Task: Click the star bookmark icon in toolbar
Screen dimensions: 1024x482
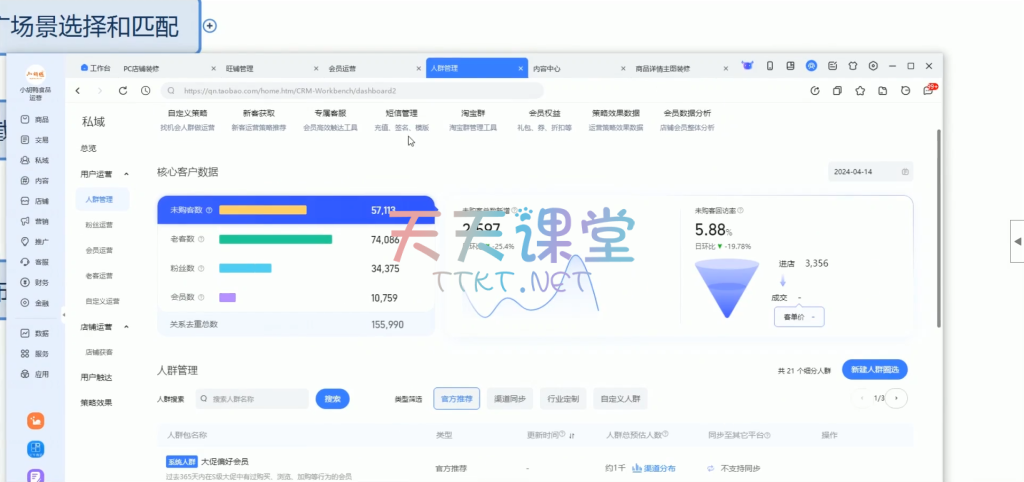Action: click(x=859, y=90)
